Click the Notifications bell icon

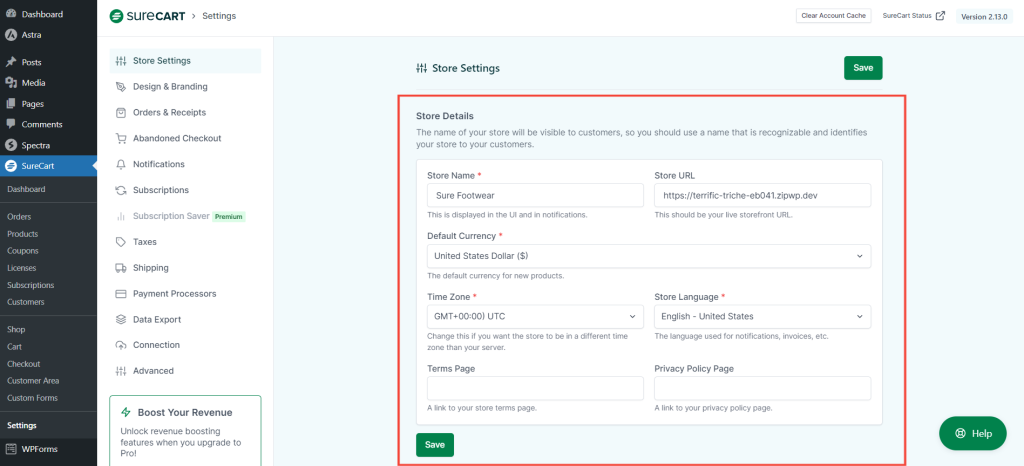pos(121,164)
